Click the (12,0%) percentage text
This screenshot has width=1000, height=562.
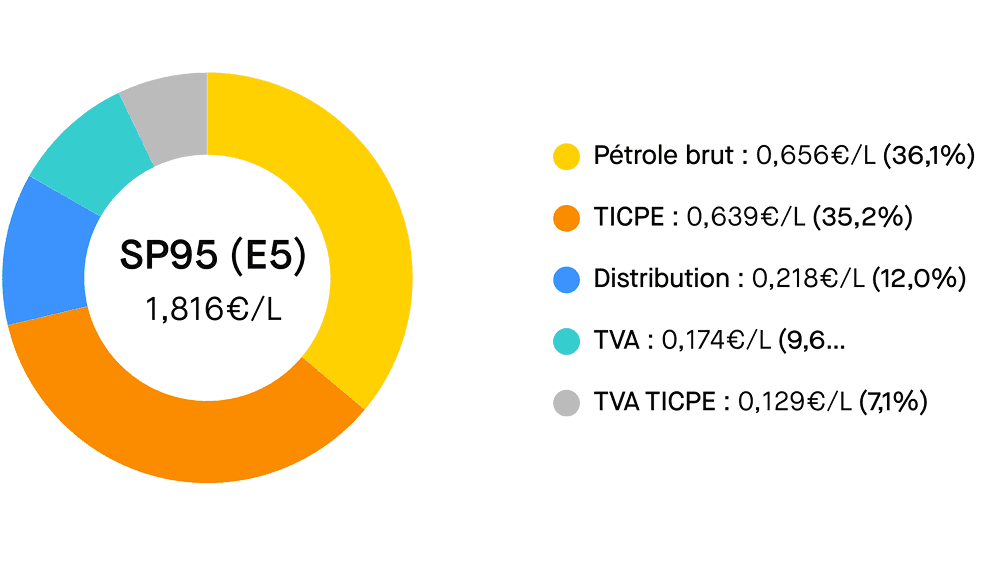pos(918,280)
